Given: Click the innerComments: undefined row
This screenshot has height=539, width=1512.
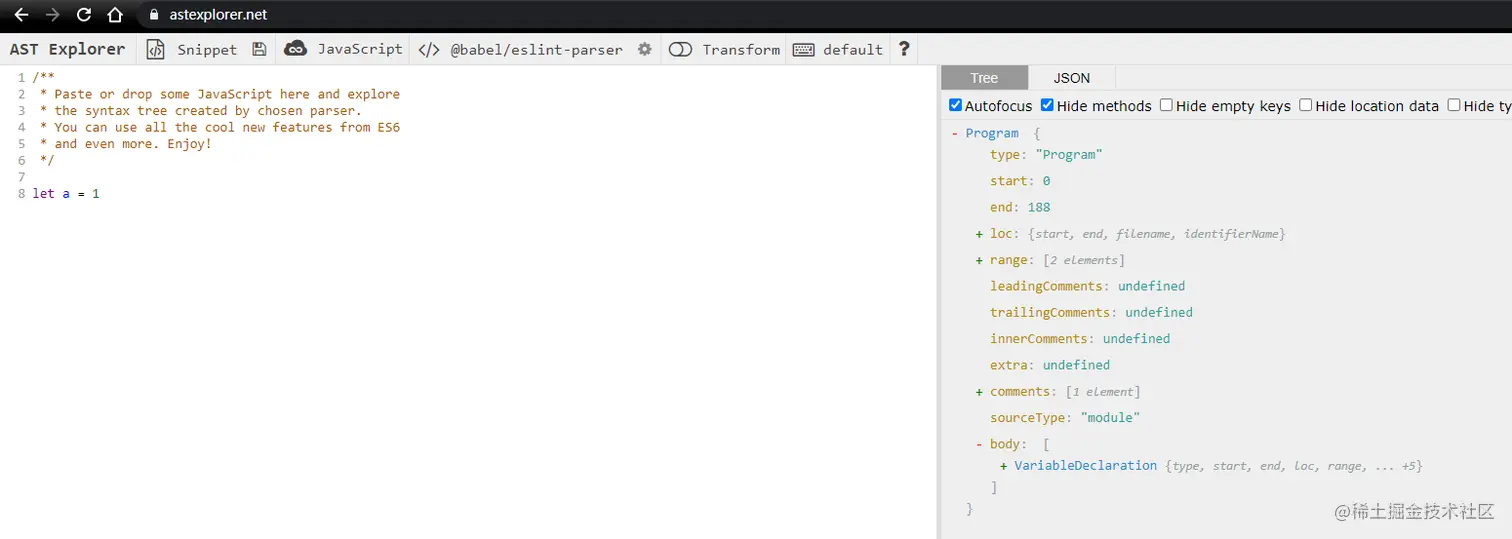Looking at the screenshot, I should [x=1080, y=338].
